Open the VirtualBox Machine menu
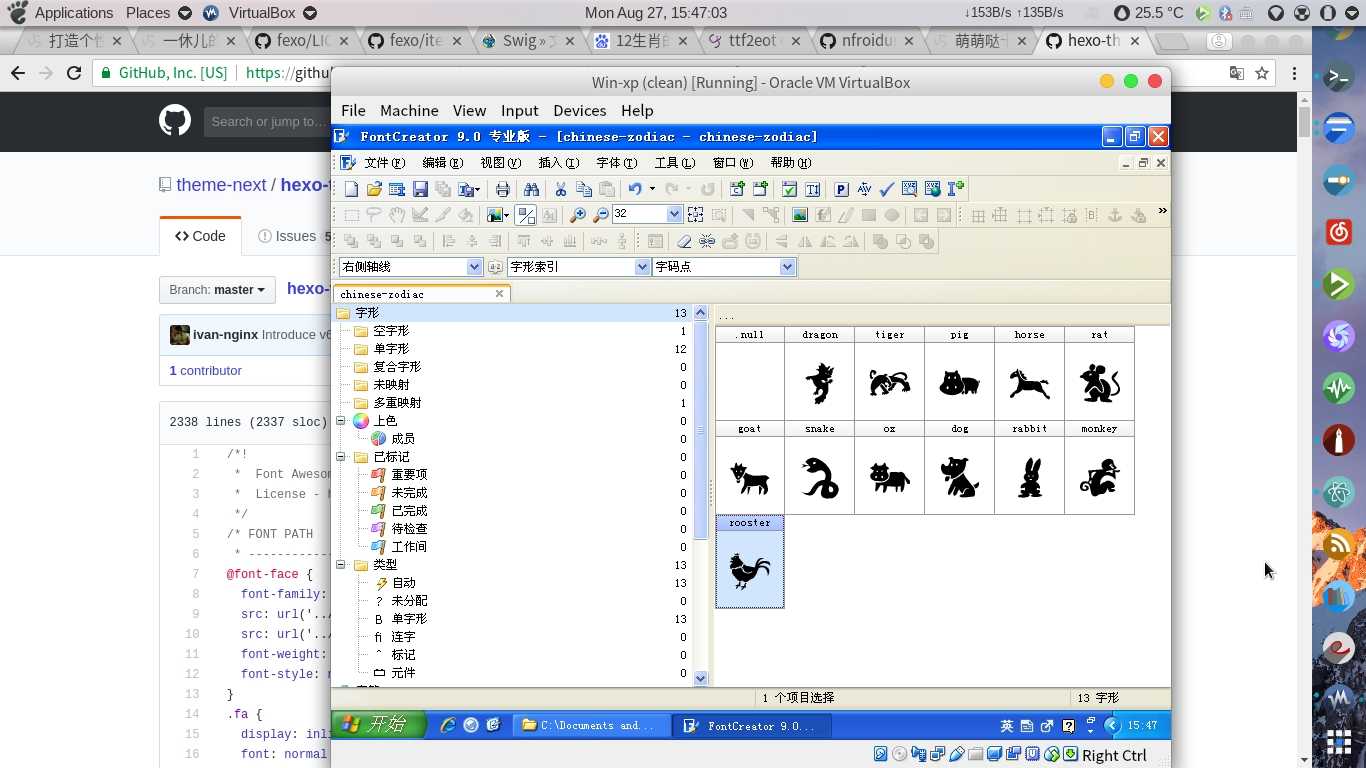Screen dimensions: 1366x768 (409, 111)
